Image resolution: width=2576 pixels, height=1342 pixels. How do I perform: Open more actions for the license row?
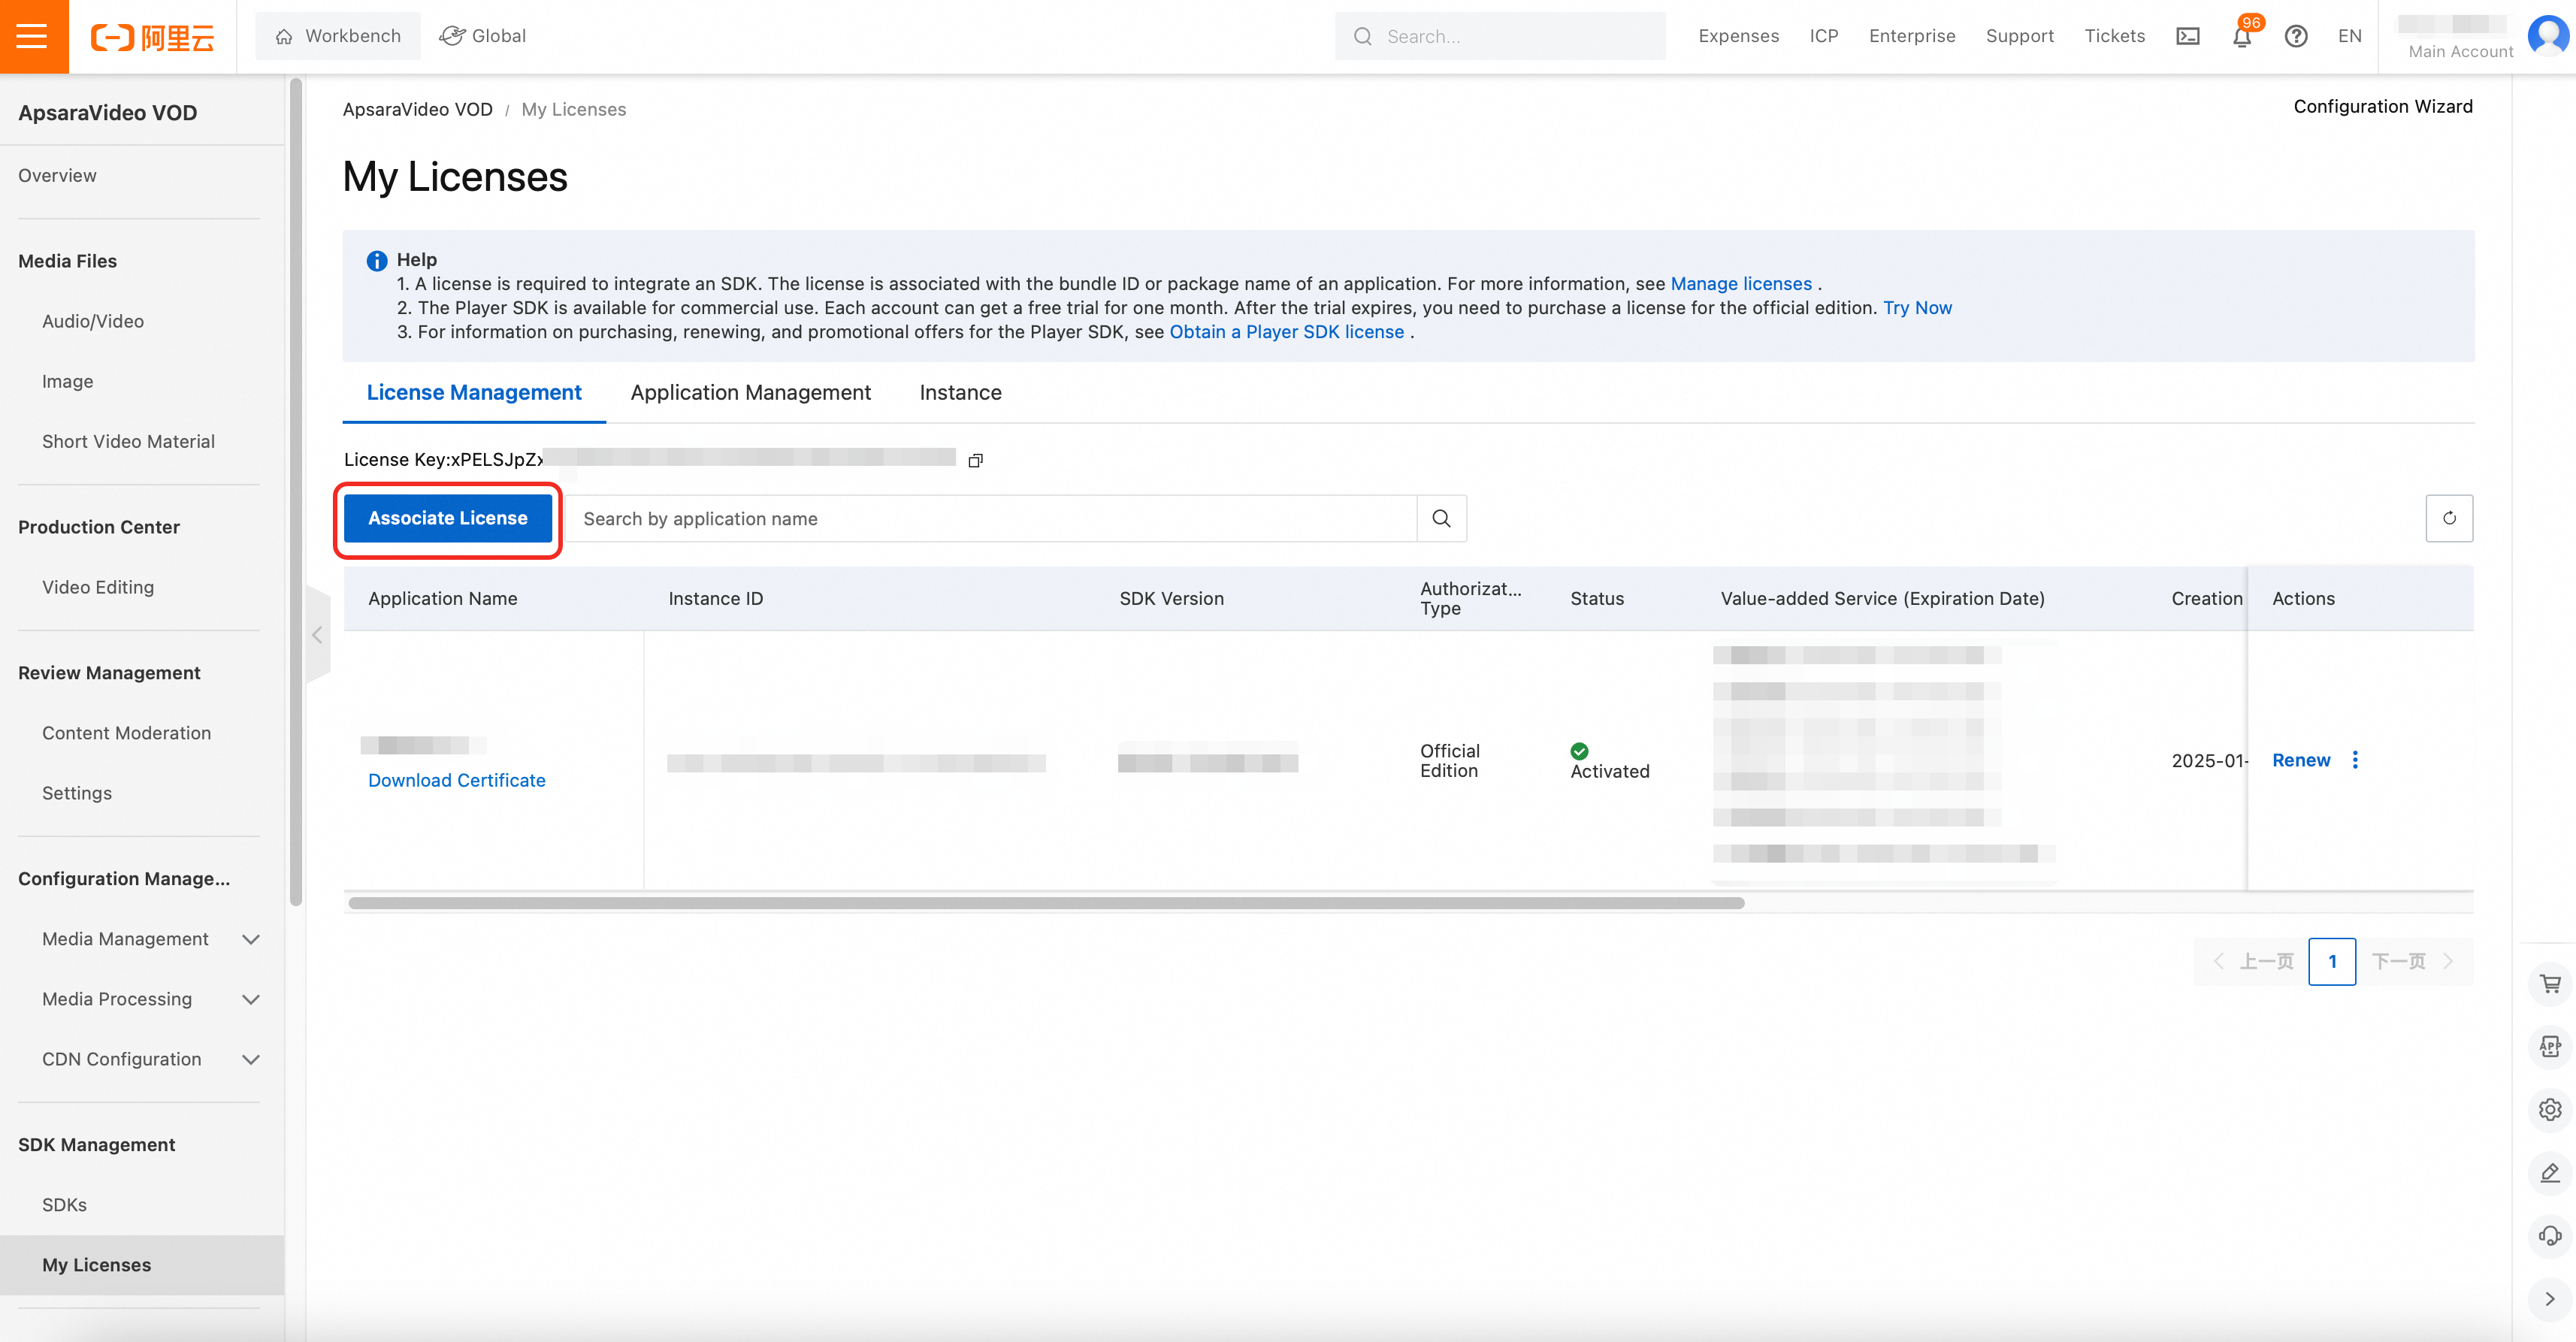click(2355, 760)
